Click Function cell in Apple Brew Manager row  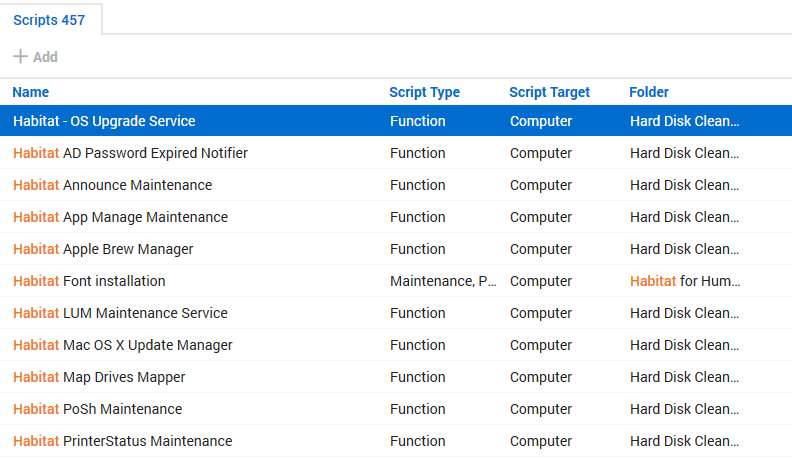pos(418,249)
